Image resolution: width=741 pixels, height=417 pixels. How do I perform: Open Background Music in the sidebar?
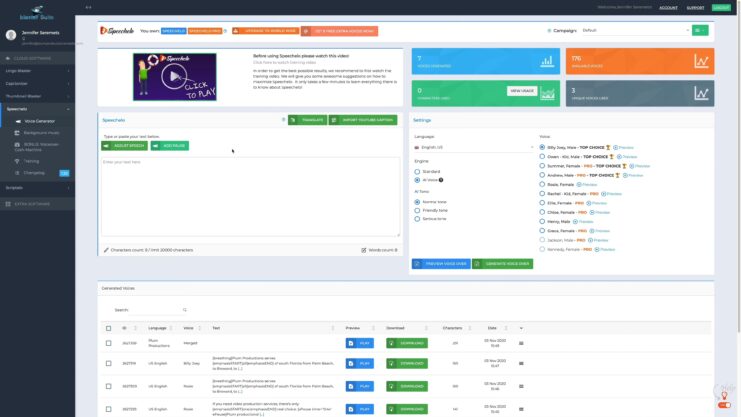coord(42,133)
